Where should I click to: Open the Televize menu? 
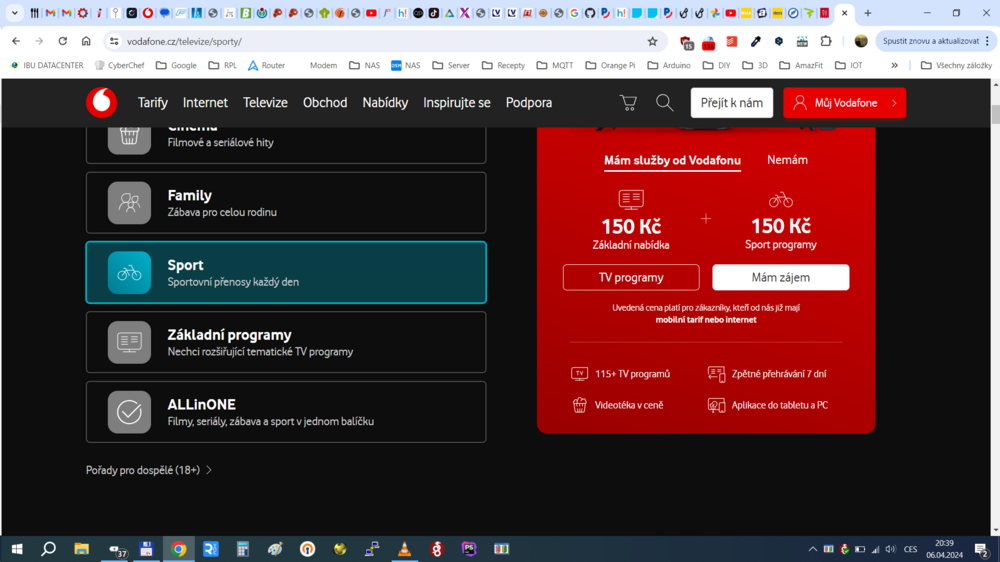coord(265,103)
